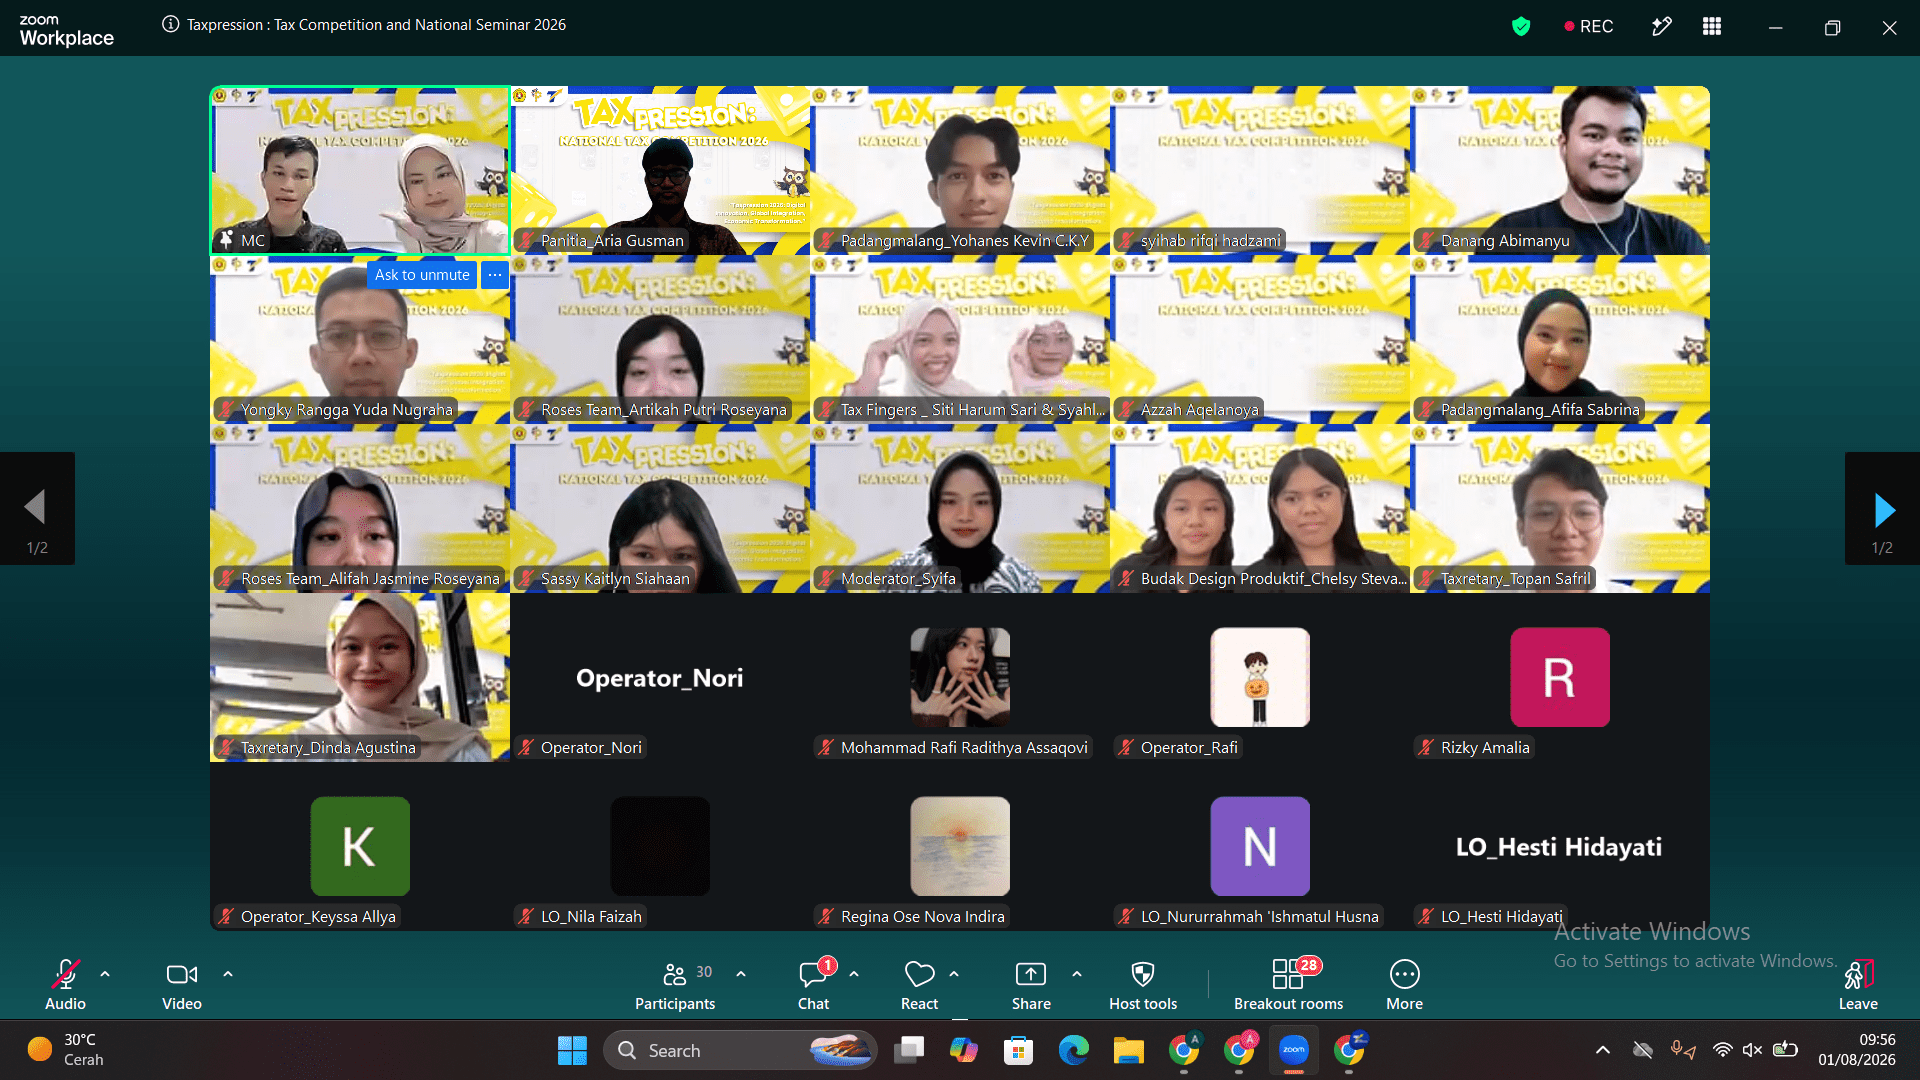The image size is (1920, 1080).
Task: Open meeting information icon beside the title
Action: click(x=171, y=25)
